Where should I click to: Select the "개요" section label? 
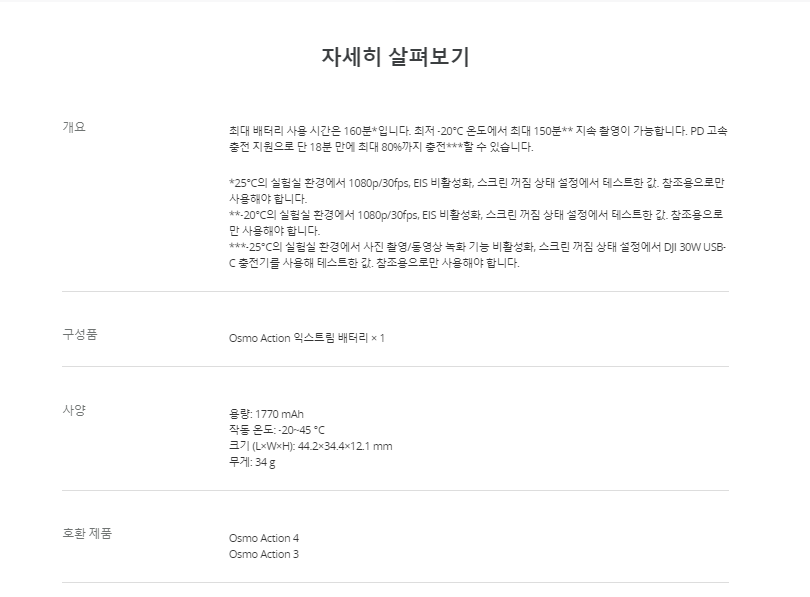(x=74, y=127)
